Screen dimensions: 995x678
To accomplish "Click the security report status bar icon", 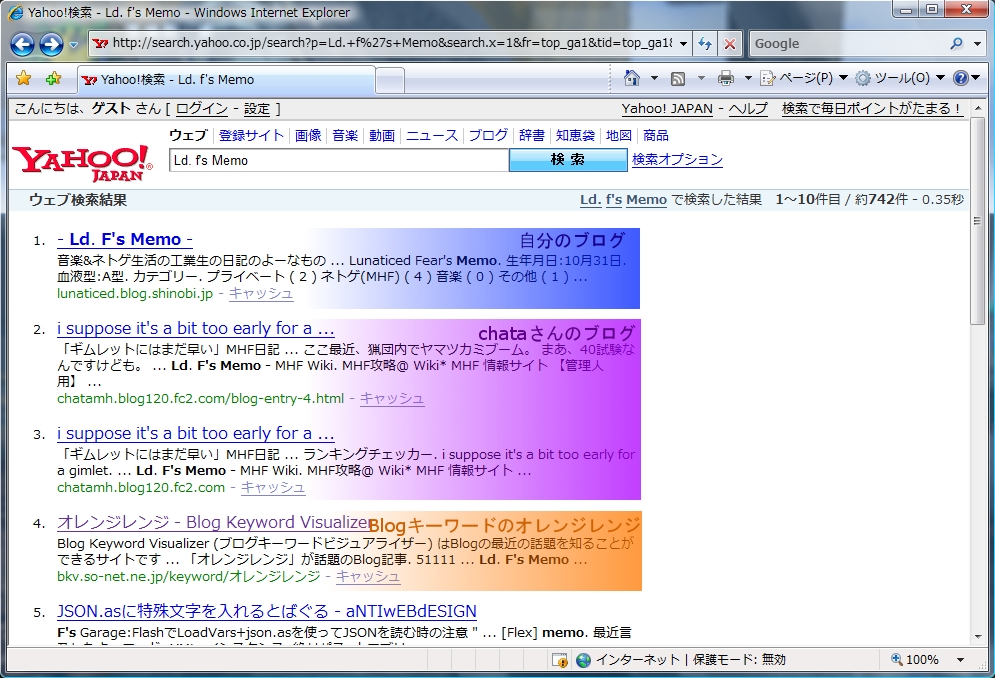I will pyautogui.click(x=560, y=660).
